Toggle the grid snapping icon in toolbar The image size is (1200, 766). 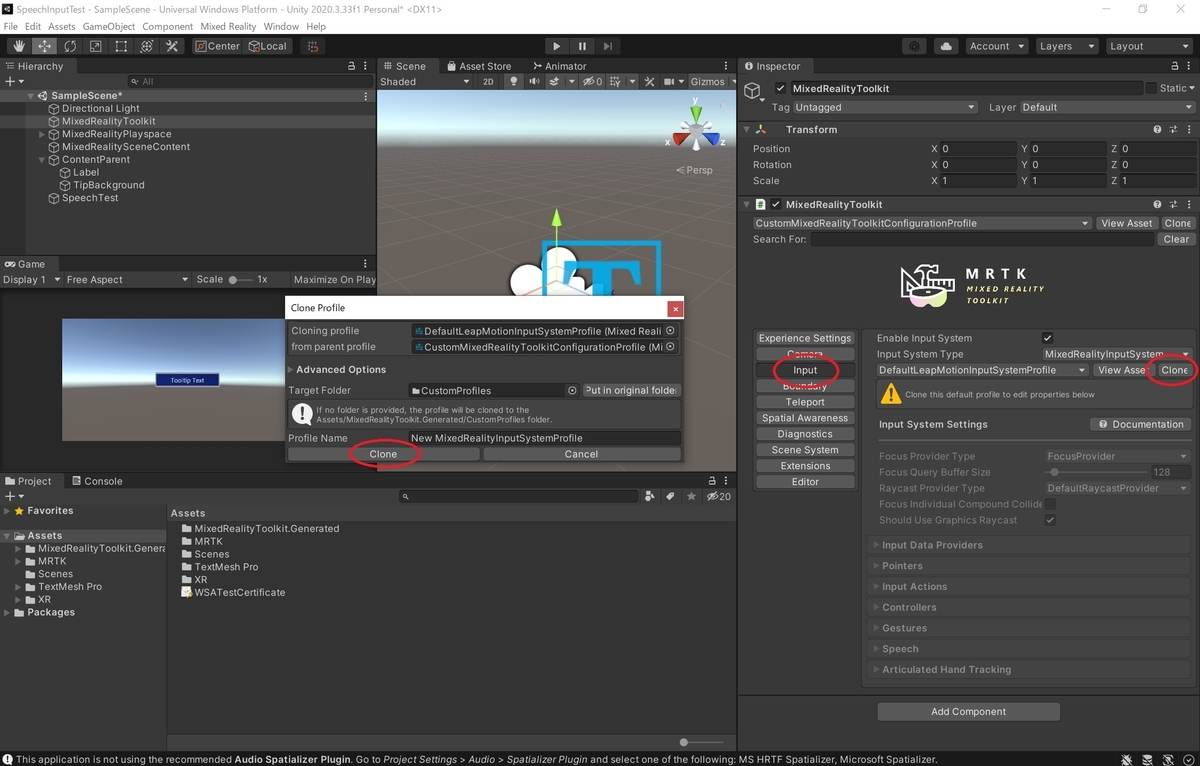point(313,46)
